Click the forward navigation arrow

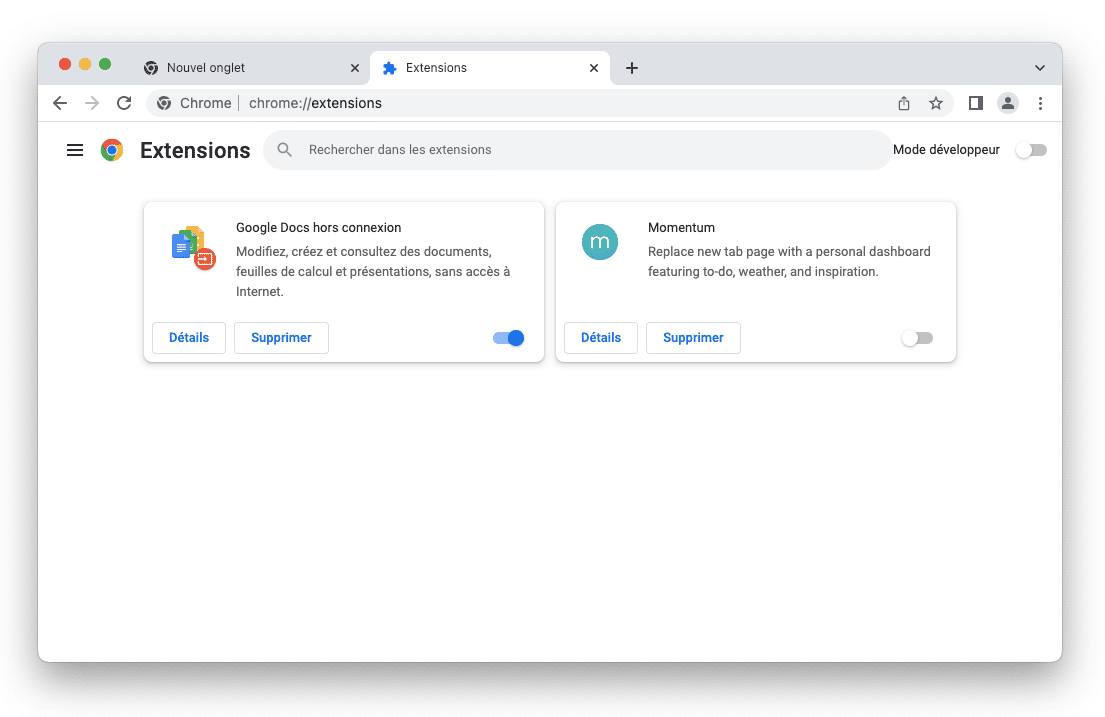click(92, 103)
